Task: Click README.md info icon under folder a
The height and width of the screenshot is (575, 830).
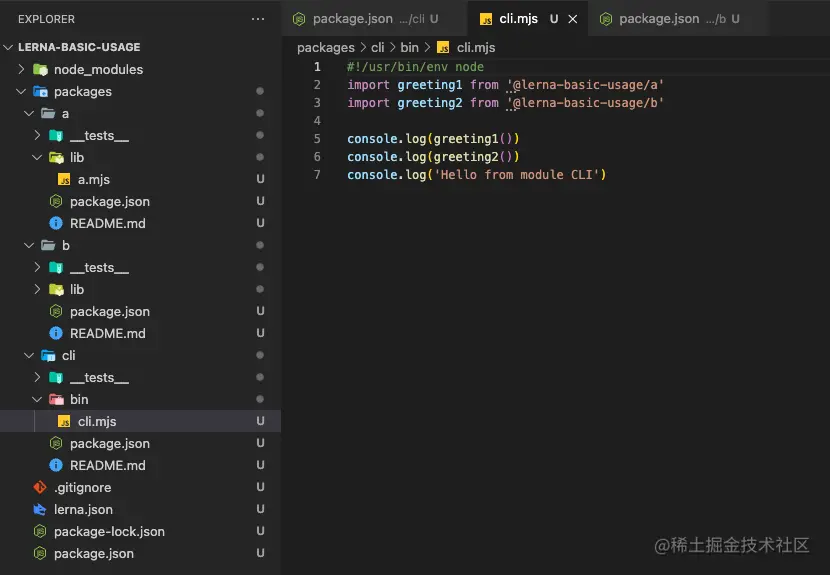Action: (56, 223)
